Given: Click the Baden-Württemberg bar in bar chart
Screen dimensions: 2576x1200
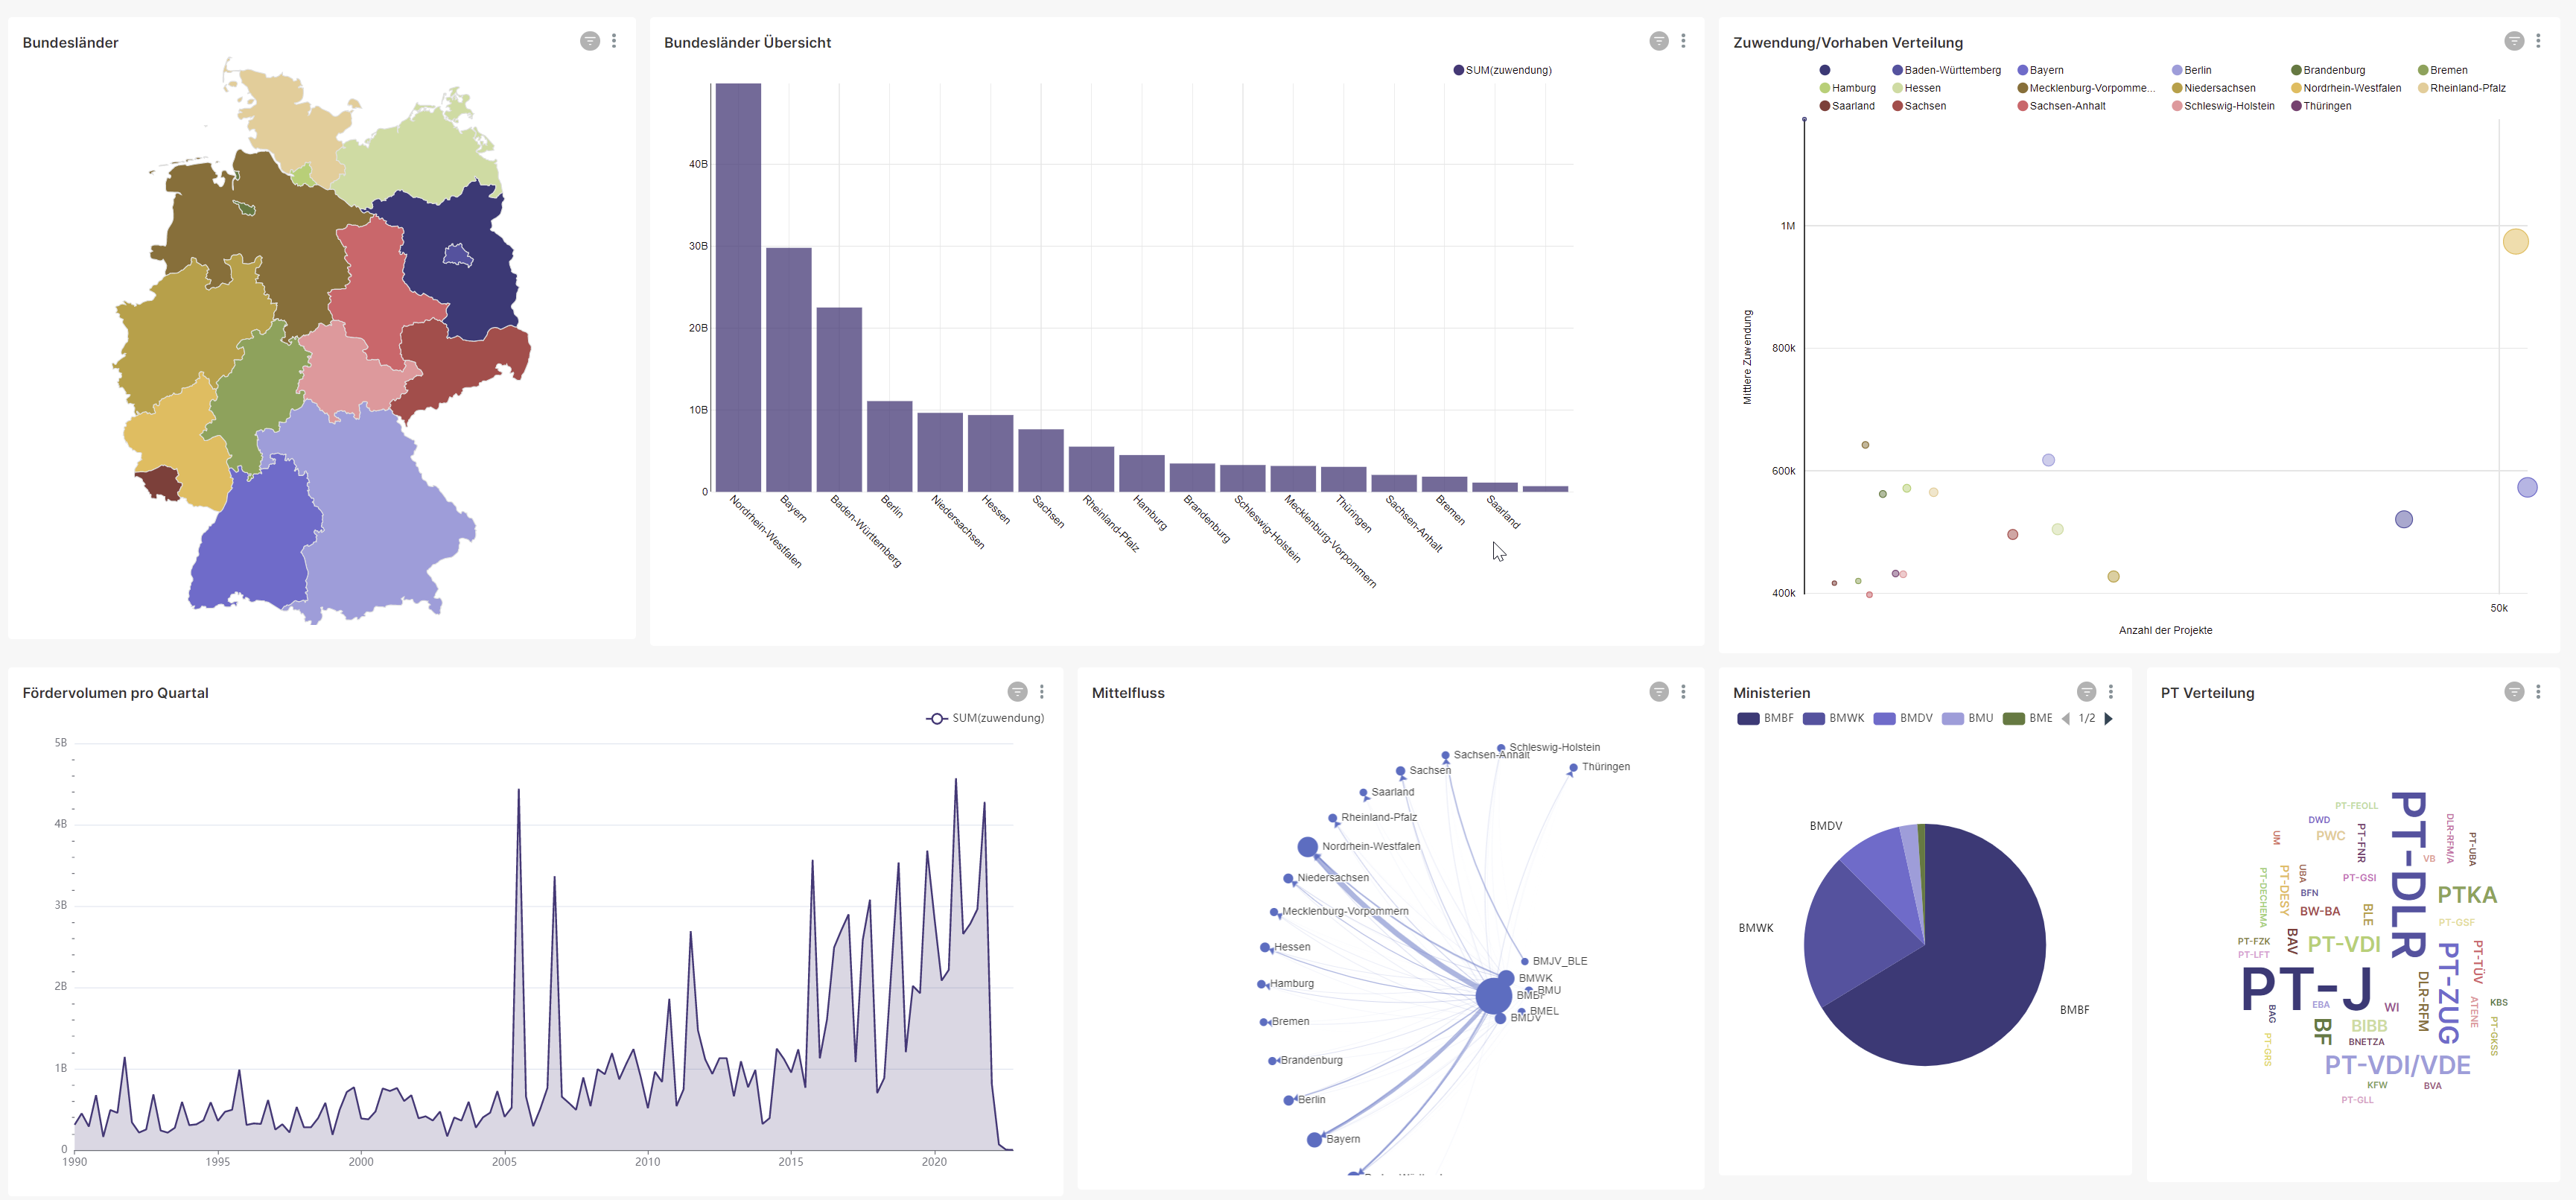Looking at the screenshot, I should pos(839,400).
